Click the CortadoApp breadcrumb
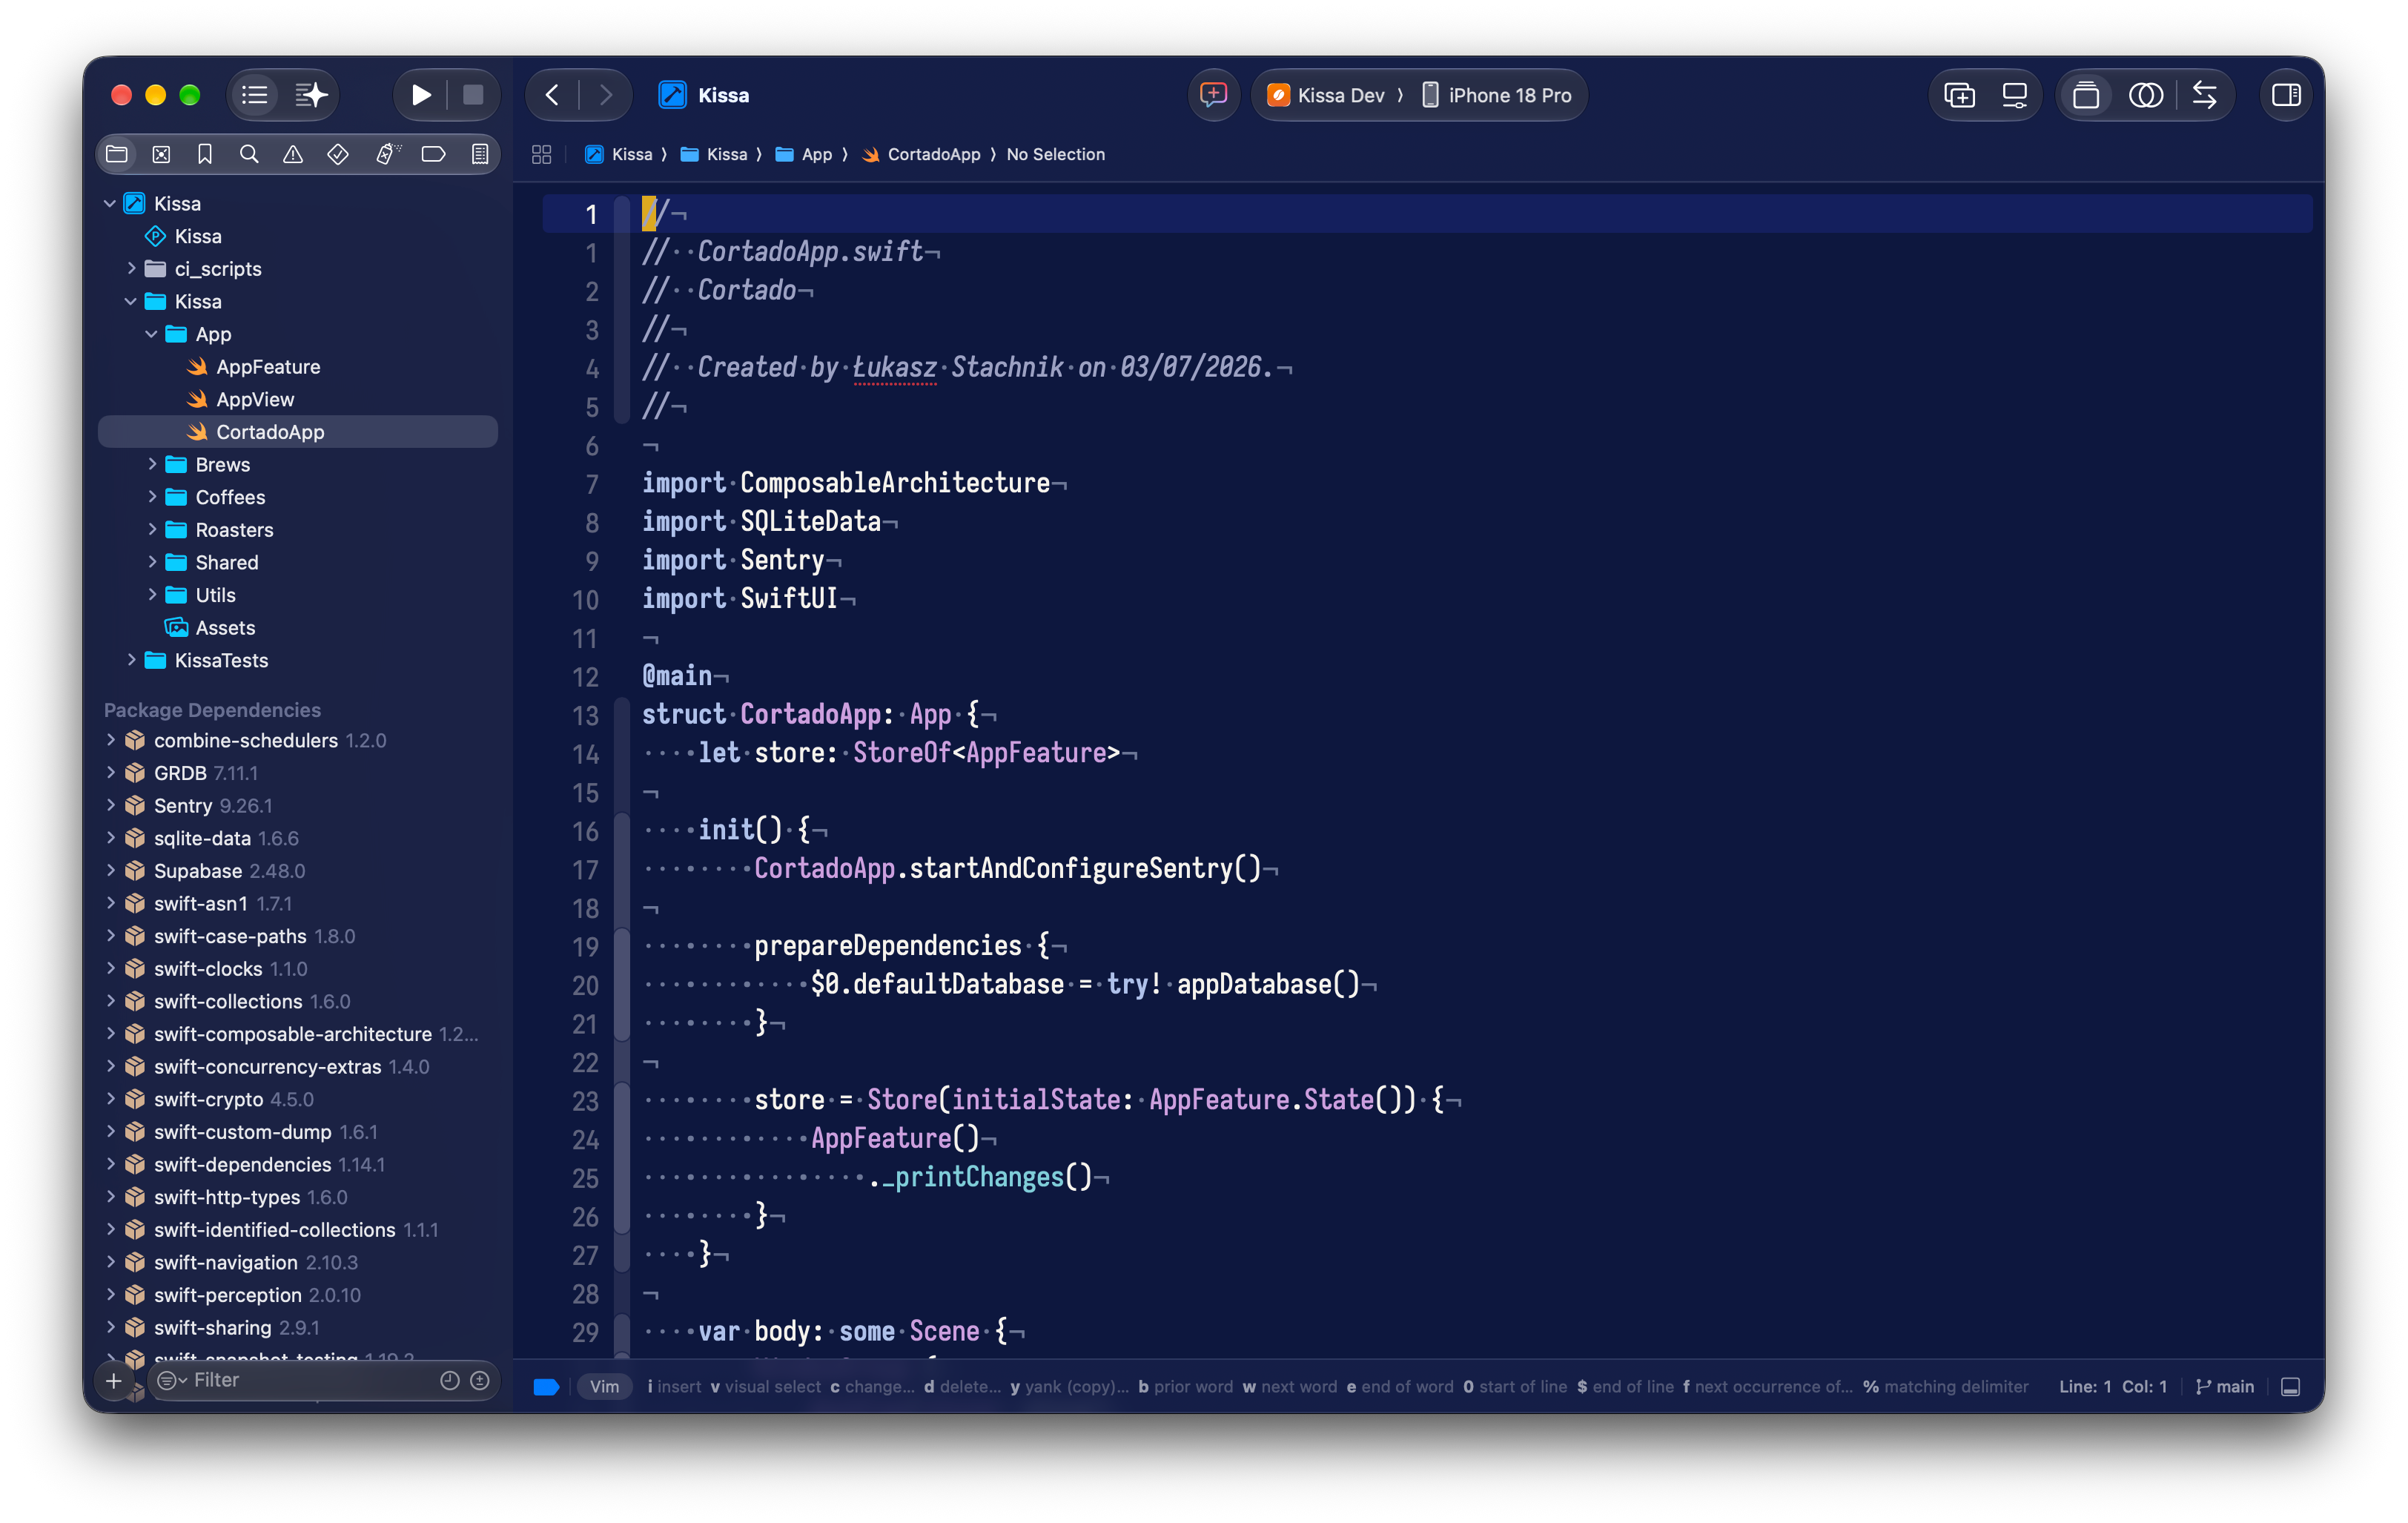The width and height of the screenshot is (2408, 1523). pyautogui.click(x=921, y=154)
